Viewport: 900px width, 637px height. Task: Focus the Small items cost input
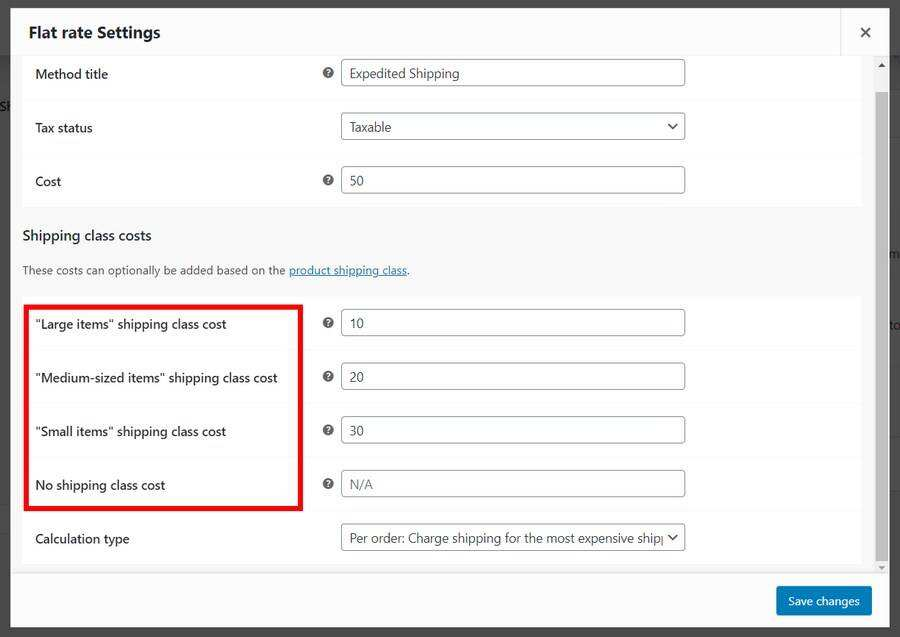513,430
